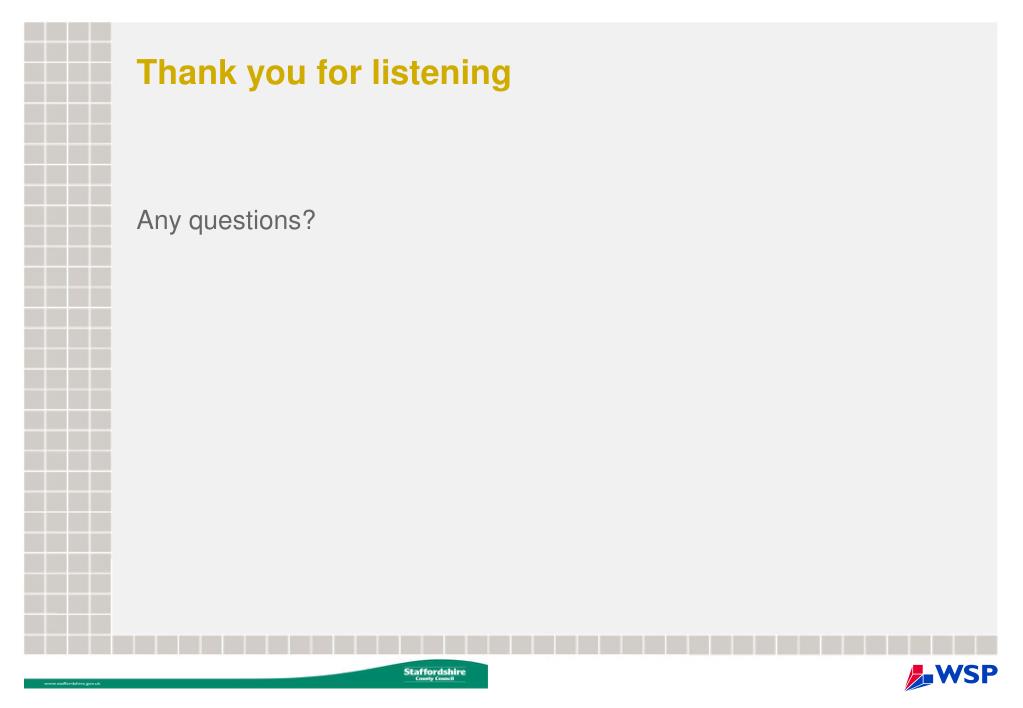1023x708 pixels.
Task: Click the word 'Thank' in the title
Action: pyautogui.click(x=187, y=72)
